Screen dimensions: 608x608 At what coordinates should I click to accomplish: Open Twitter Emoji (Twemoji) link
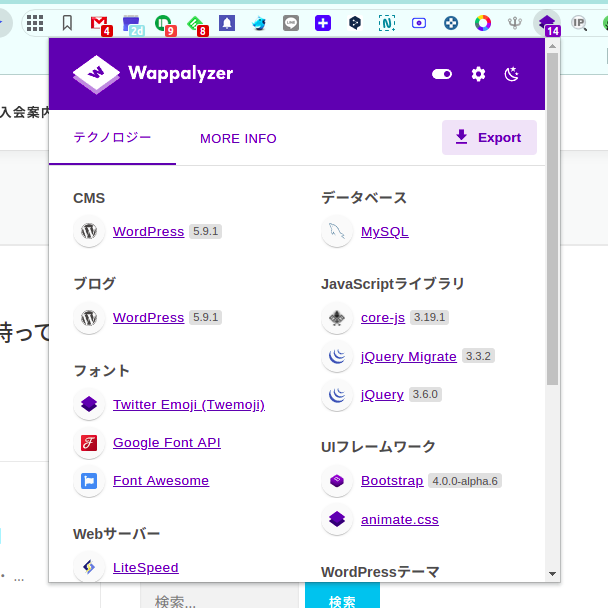(x=189, y=404)
